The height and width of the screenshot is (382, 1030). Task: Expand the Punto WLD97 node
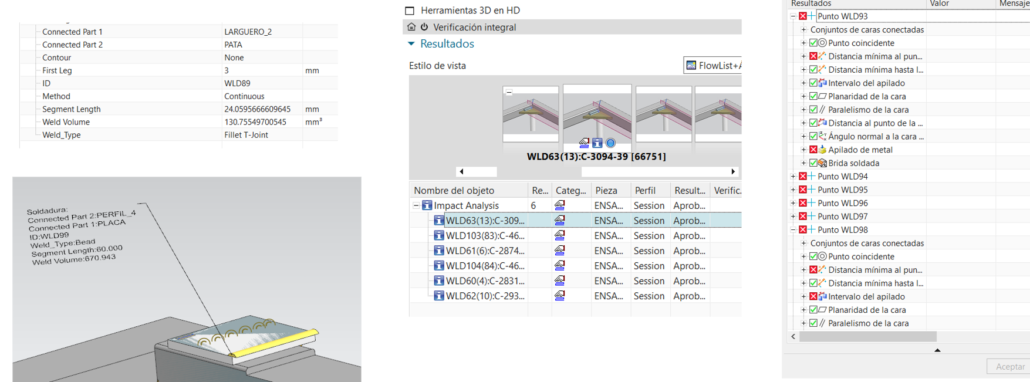click(x=794, y=216)
